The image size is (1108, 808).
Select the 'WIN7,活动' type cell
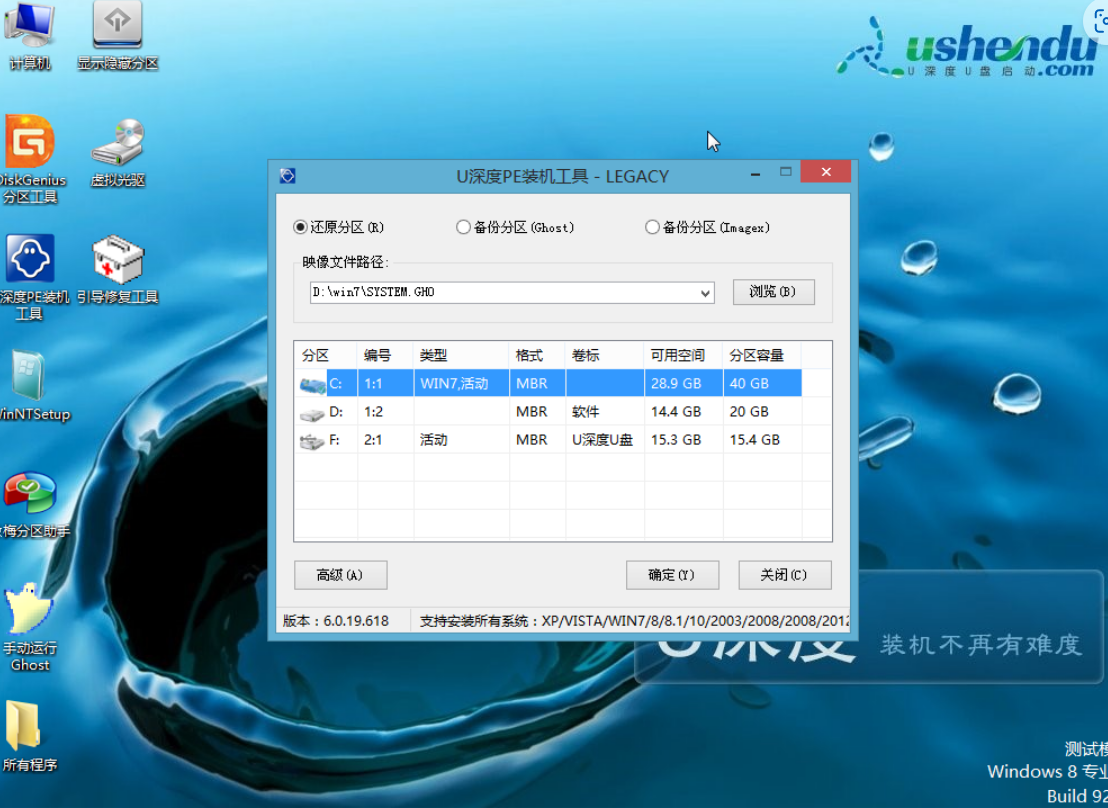(x=461, y=383)
